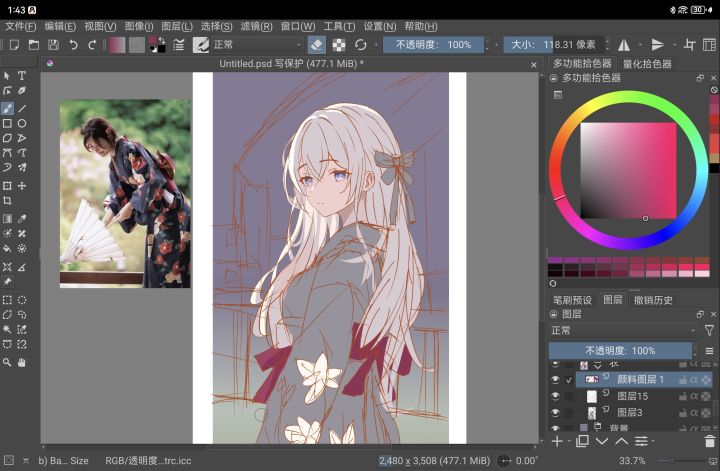720x471 pixels.
Task: Toggle eraser mode in top toolbar
Action: [317, 45]
